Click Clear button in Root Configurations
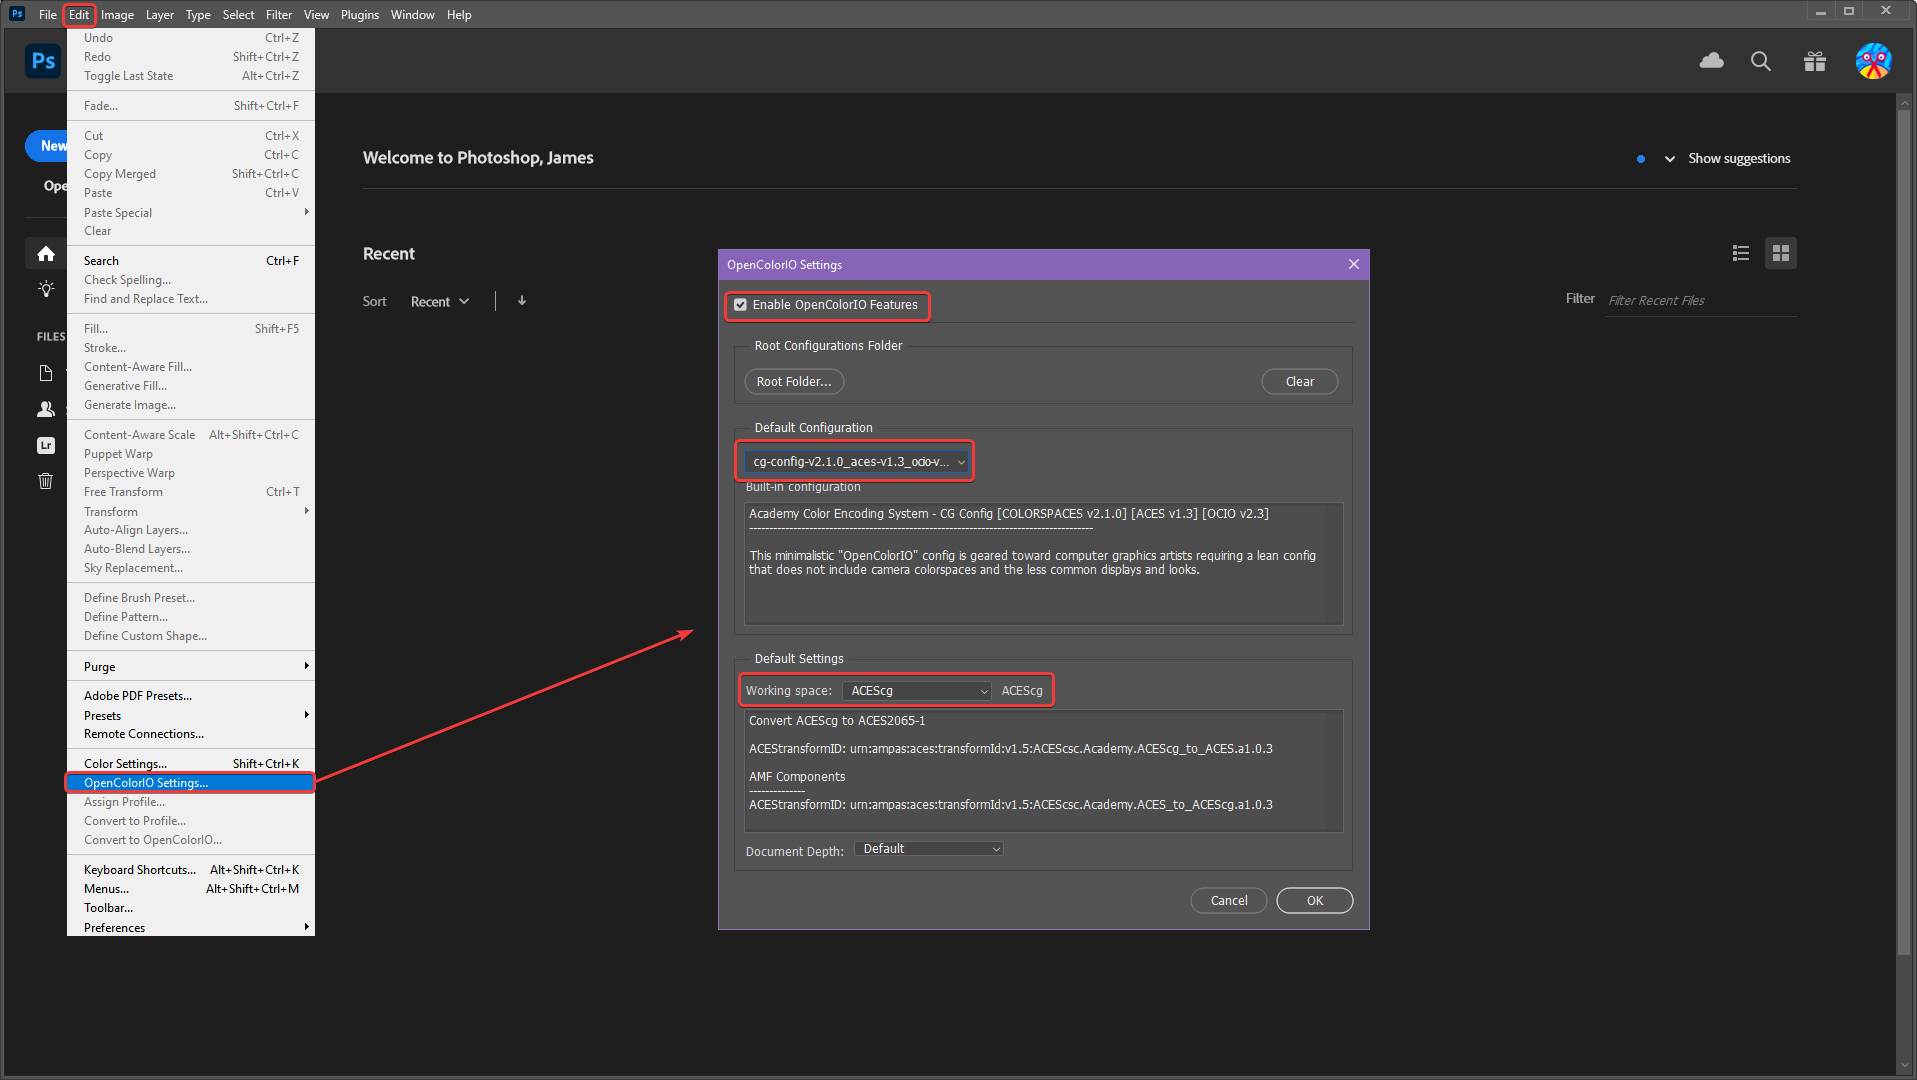This screenshot has width=1917, height=1080. (1299, 382)
